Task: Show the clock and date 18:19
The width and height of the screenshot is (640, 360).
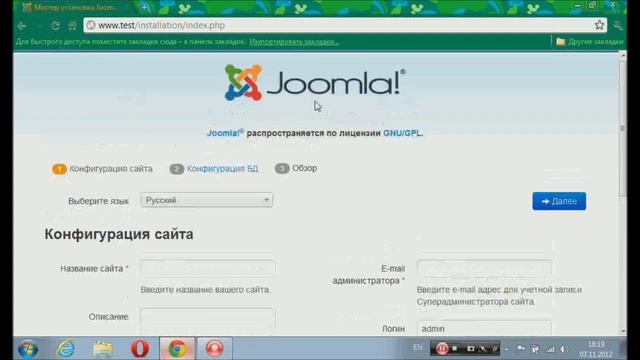Action: [596, 349]
